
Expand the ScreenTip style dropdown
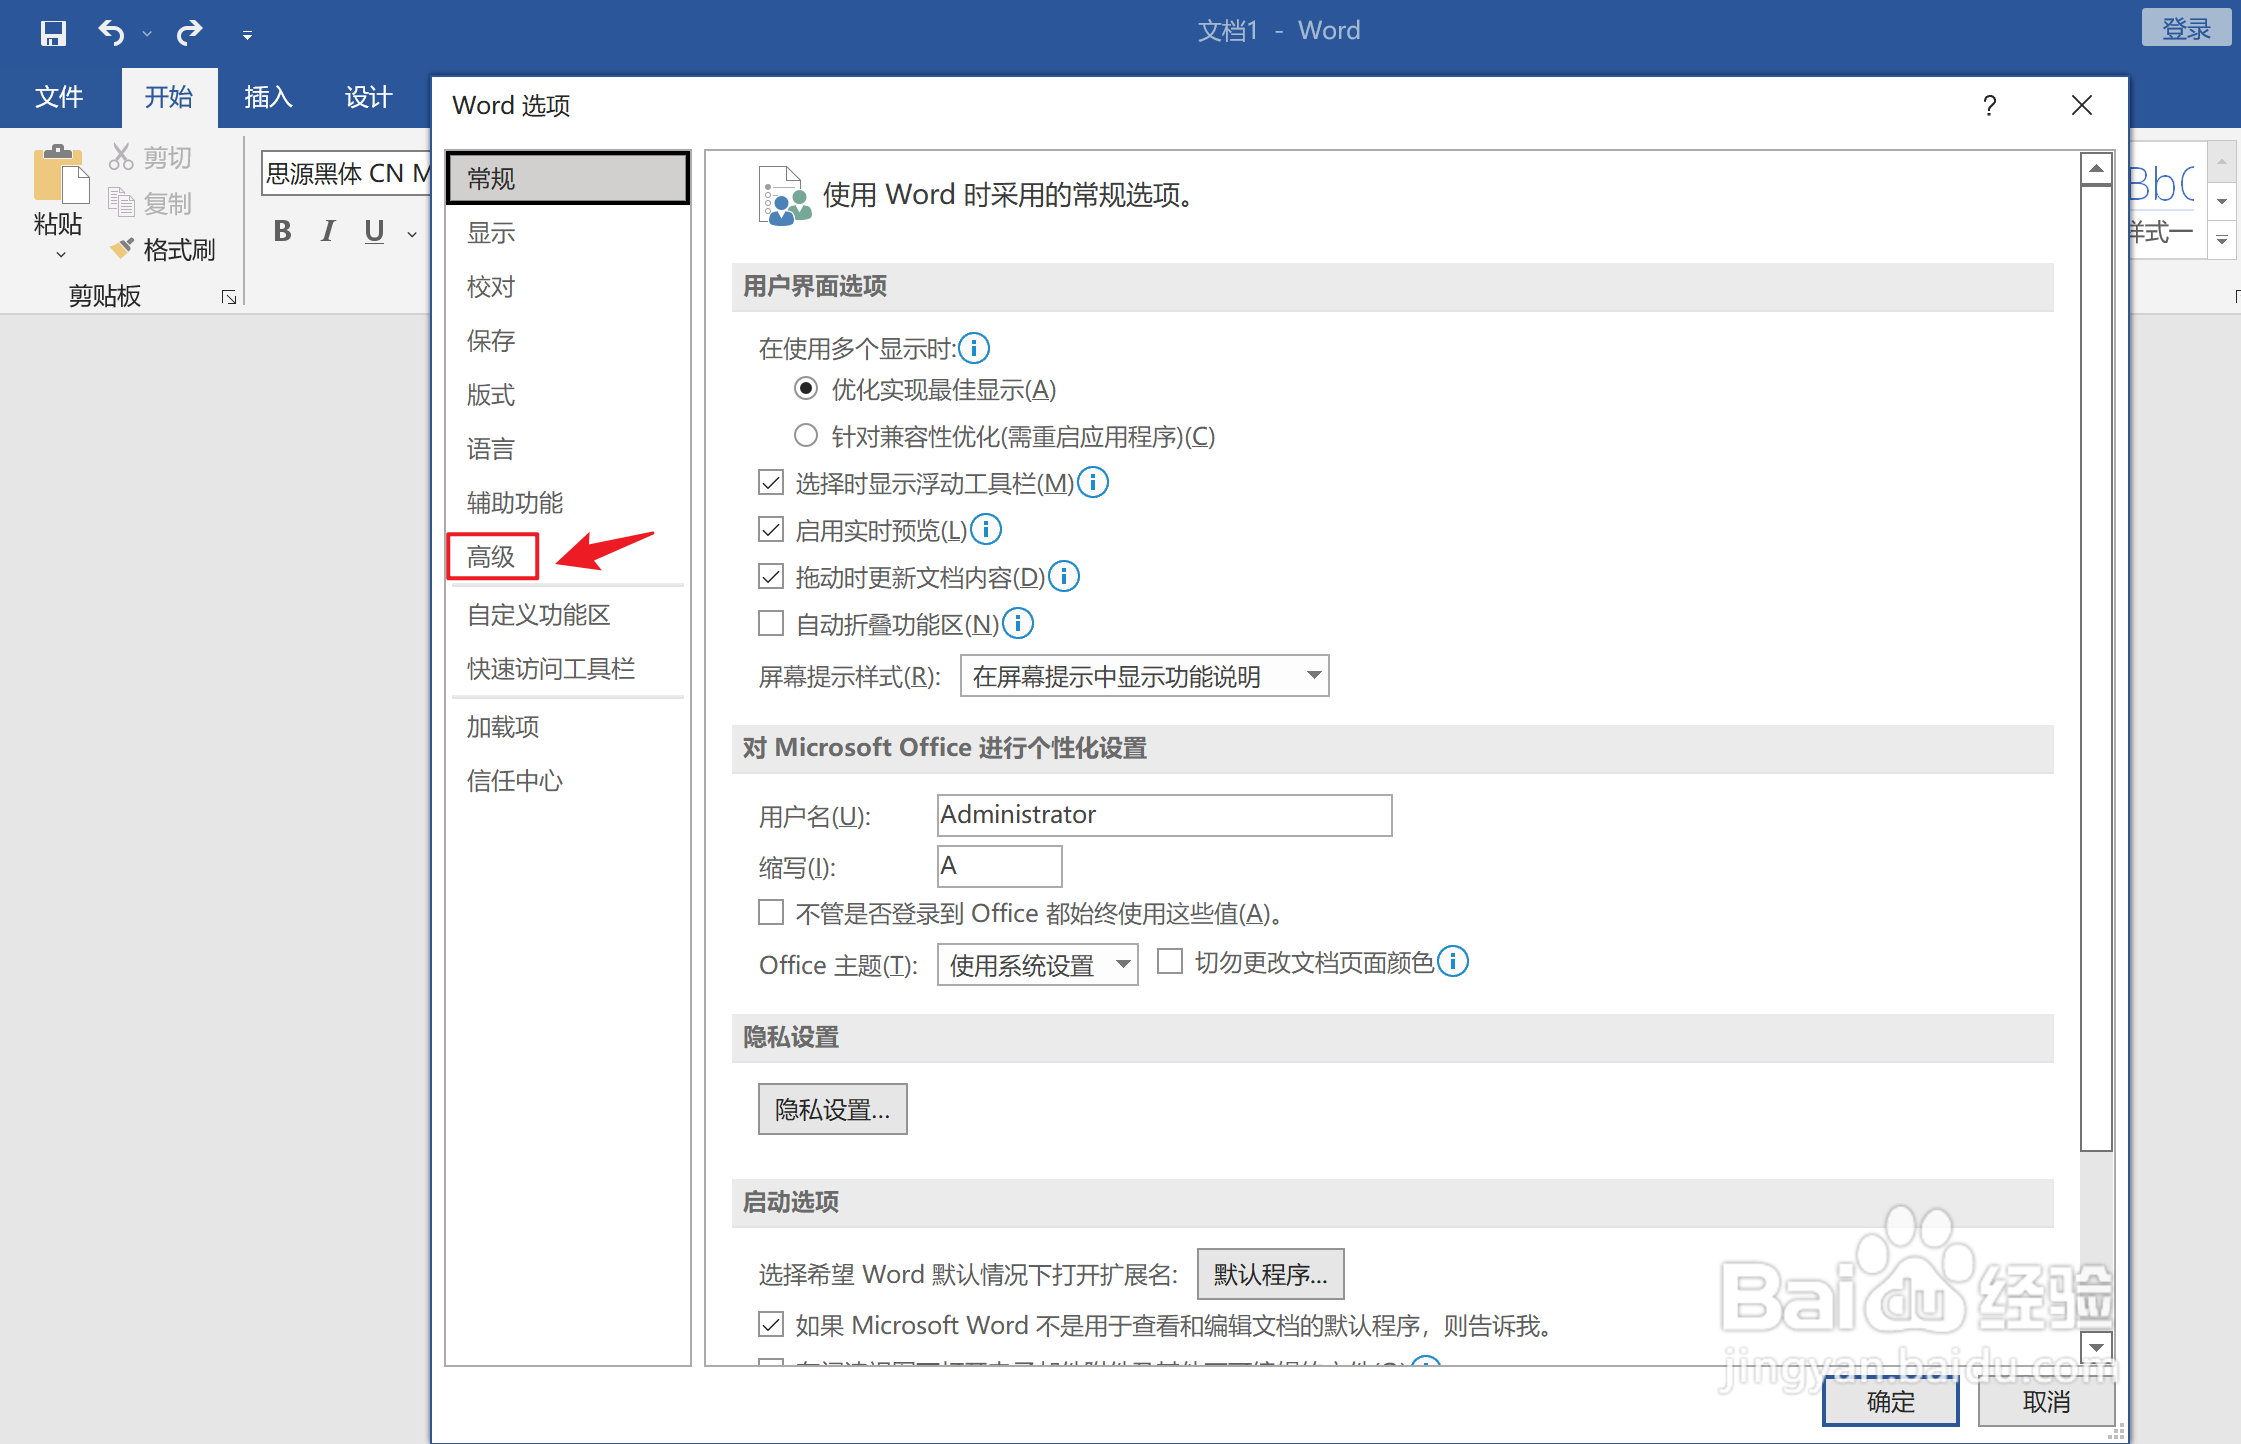pyautogui.click(x=1314, y=676)
